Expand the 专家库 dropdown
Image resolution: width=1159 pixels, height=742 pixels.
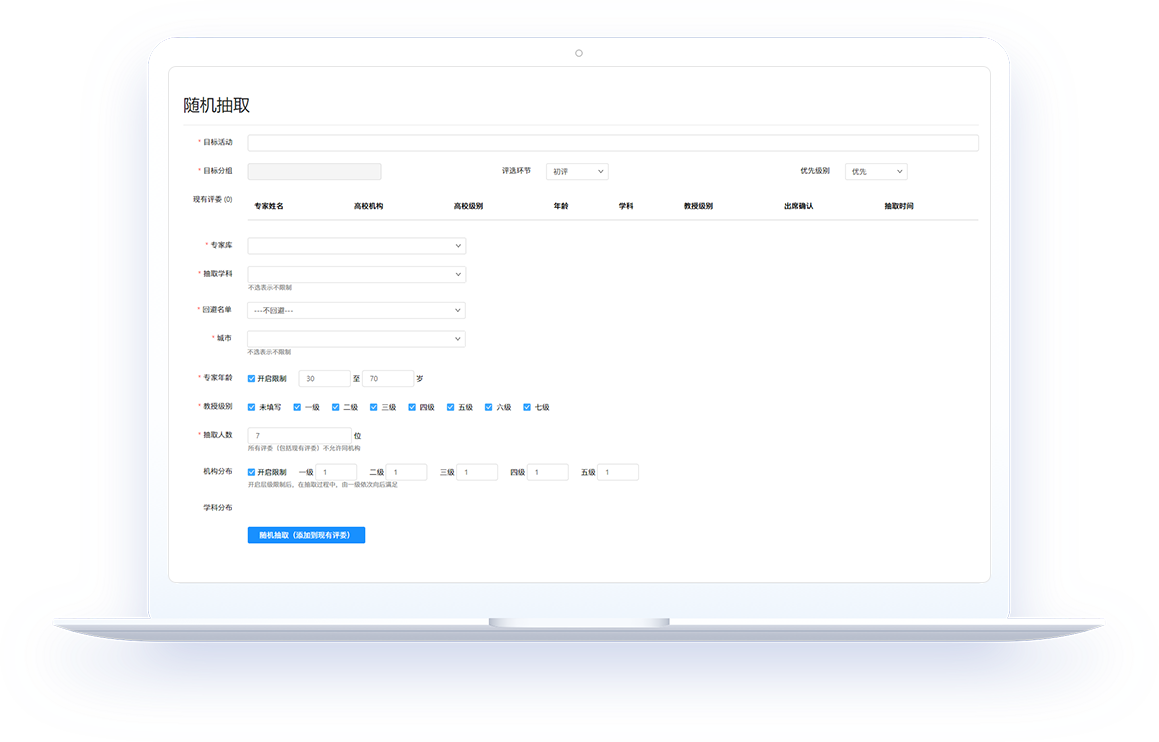click(356, 246)
